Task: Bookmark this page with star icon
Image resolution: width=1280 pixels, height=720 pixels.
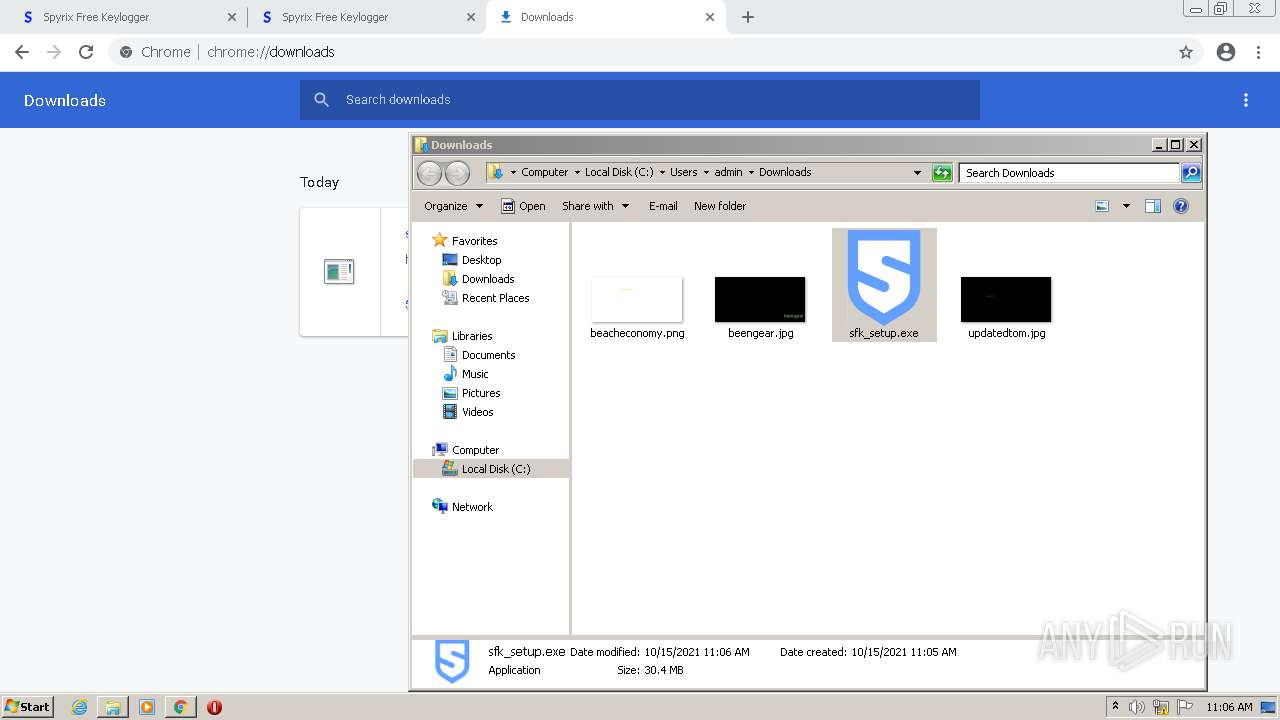Action: pos(1186,52)
